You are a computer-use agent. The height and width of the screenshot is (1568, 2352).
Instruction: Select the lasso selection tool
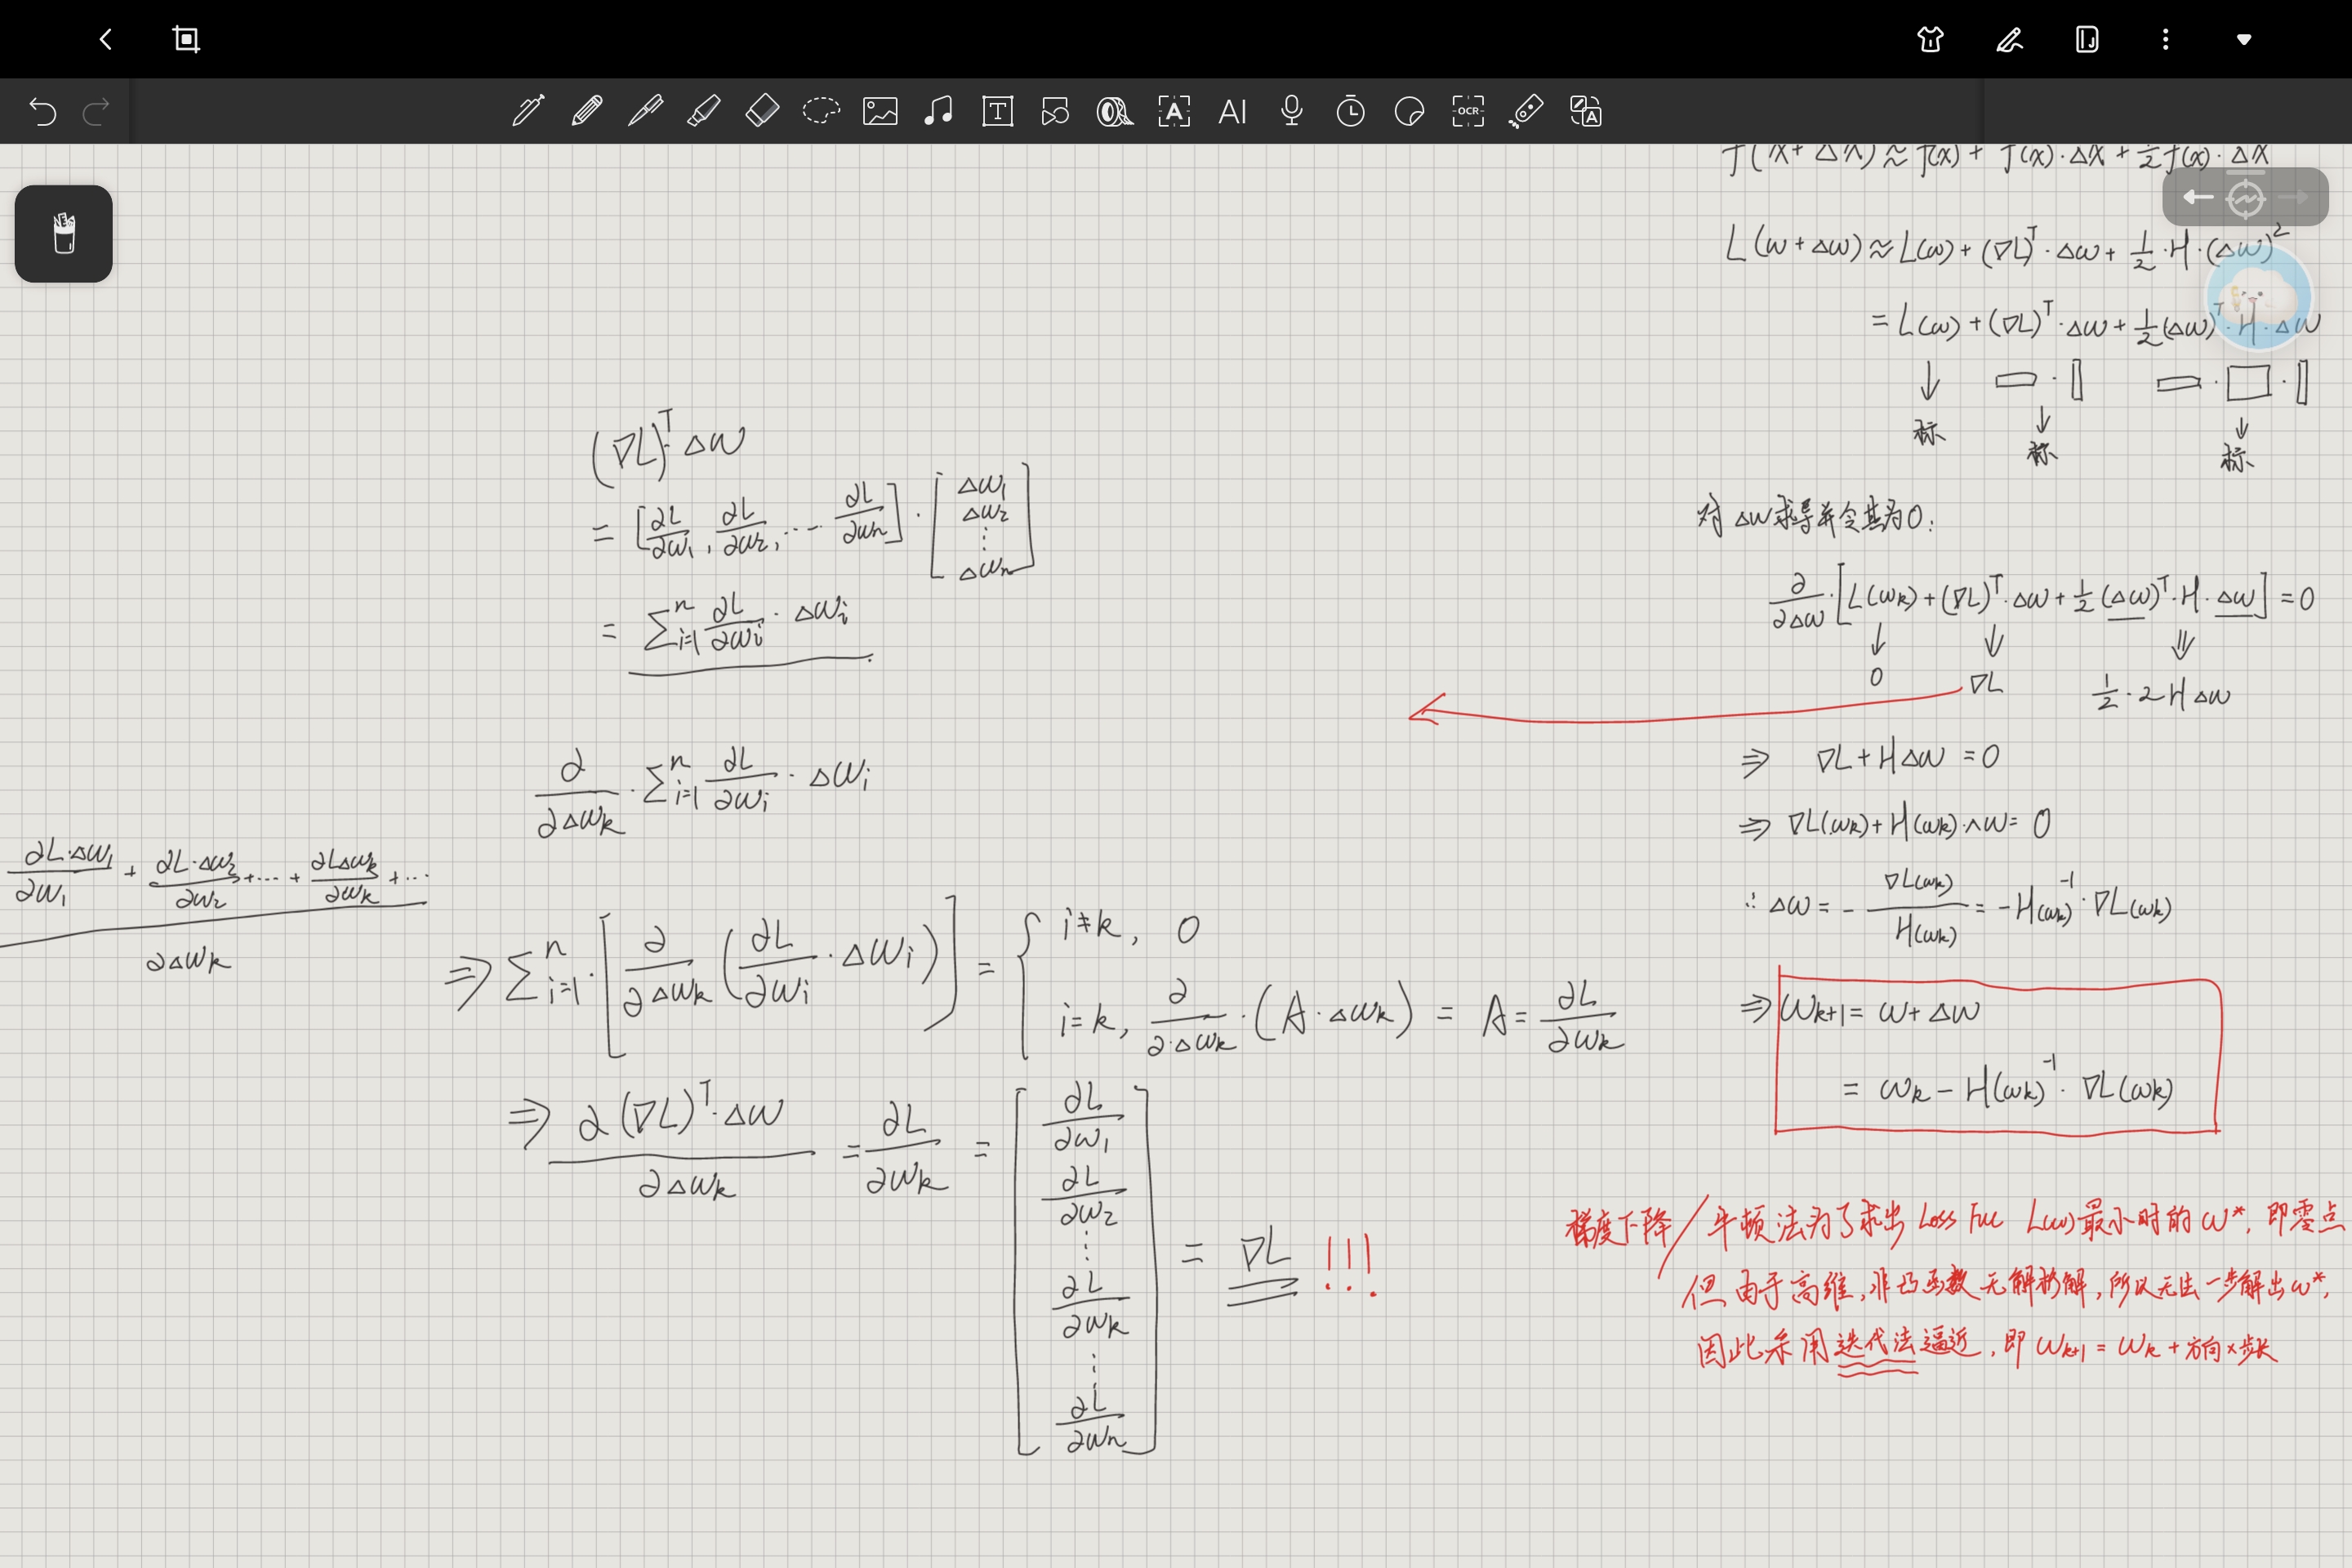[x=821, y=110]
